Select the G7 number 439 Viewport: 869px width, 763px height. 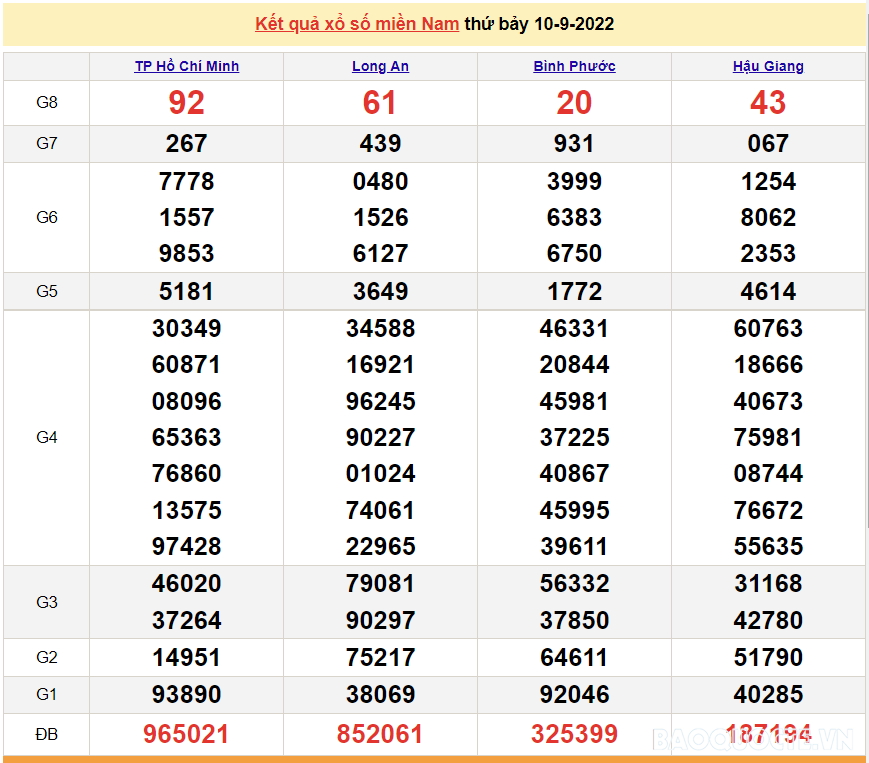point(380,144)
